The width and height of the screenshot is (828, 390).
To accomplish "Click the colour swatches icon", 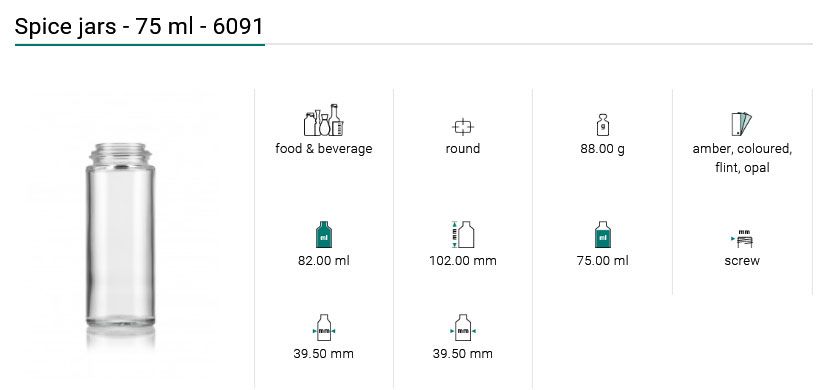I will 742,124.
